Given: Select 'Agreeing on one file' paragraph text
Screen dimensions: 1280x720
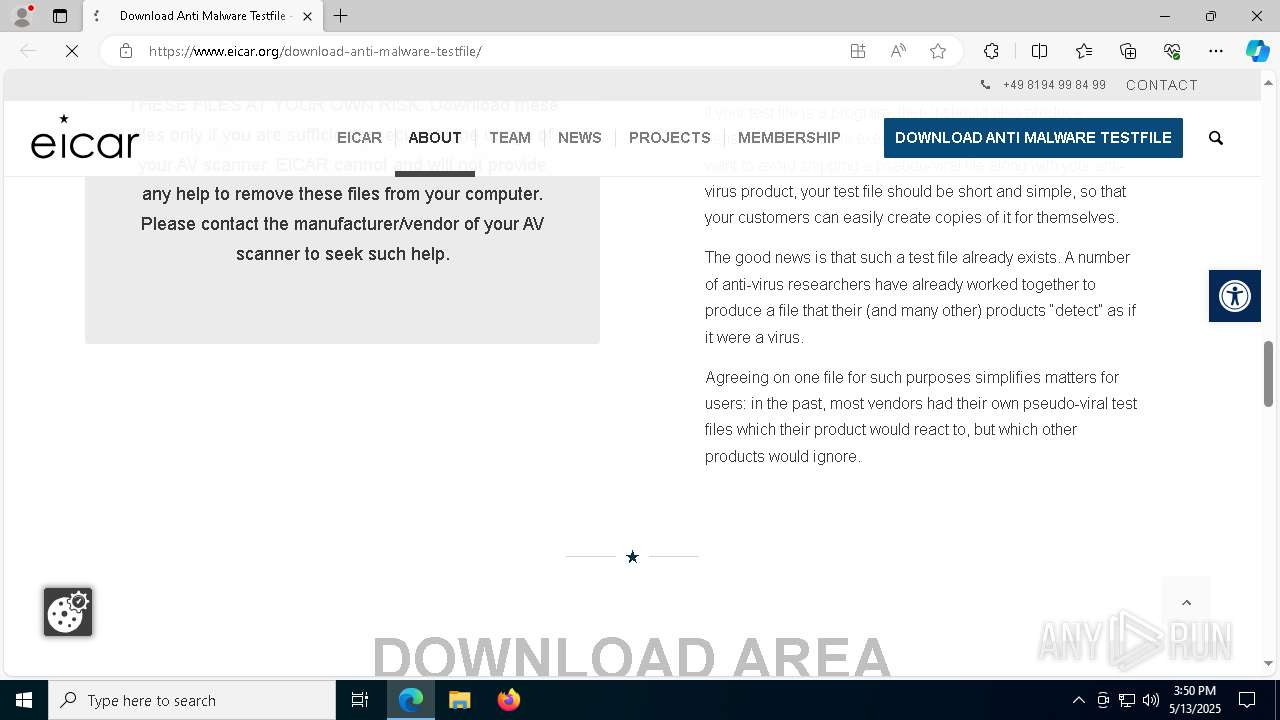Looking at the screenshot, I should (920, 416).
